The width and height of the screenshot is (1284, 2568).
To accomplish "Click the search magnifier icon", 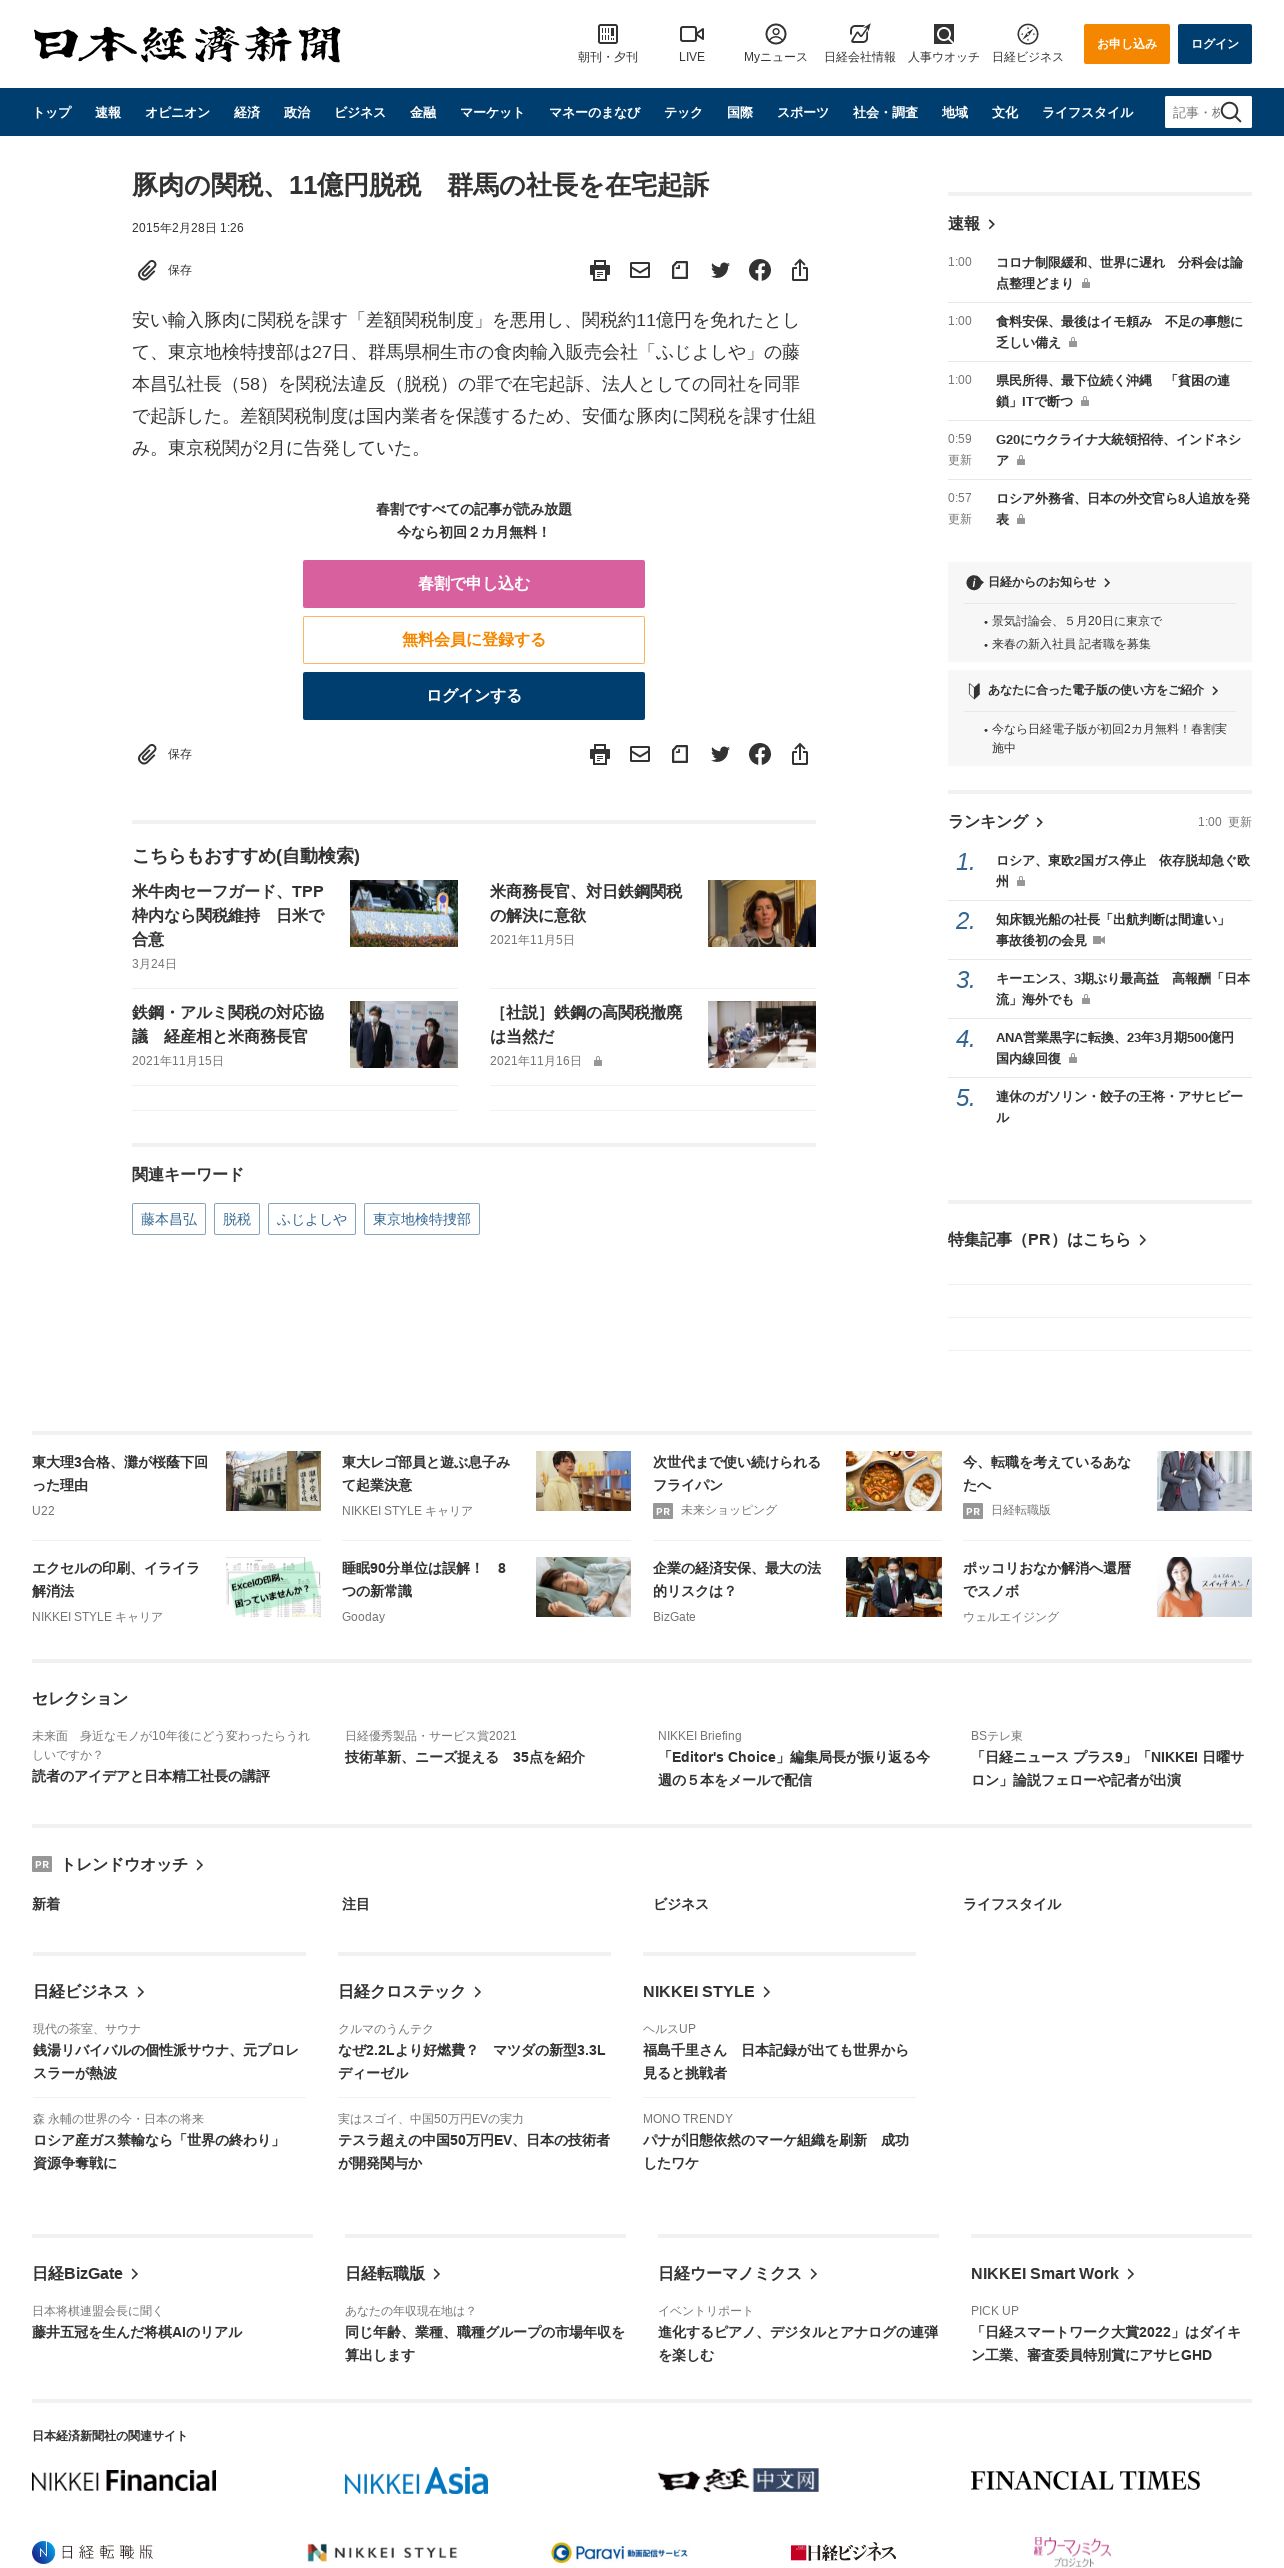I will point(1232,112).
